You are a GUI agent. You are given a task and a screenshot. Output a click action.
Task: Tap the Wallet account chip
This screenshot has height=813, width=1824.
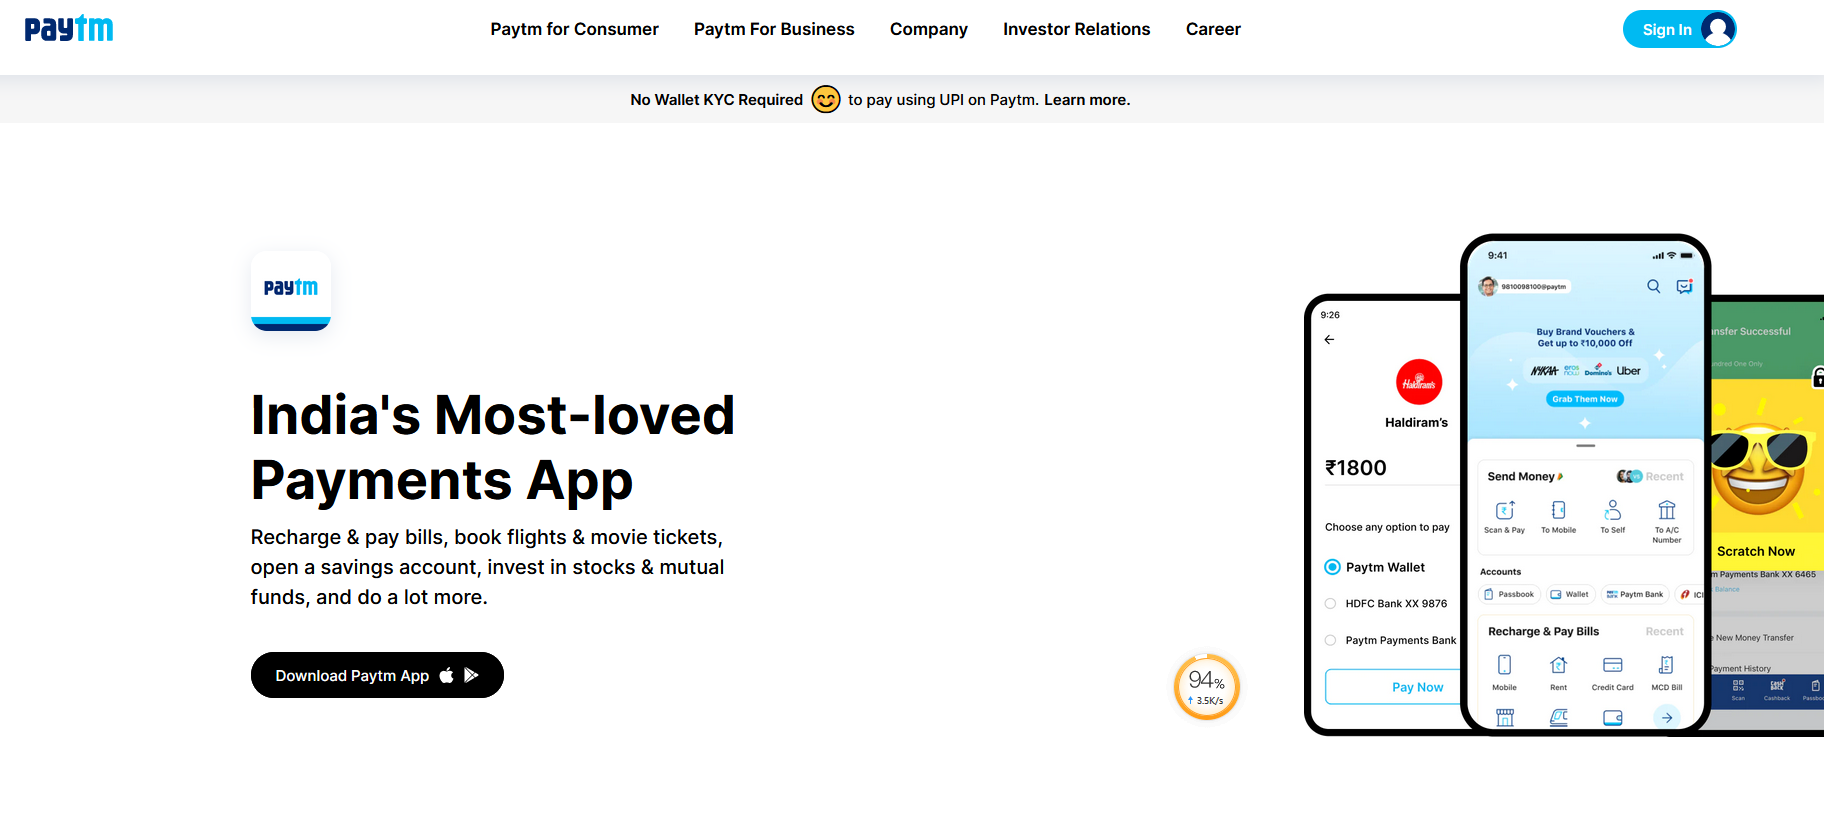(1569, 594)
